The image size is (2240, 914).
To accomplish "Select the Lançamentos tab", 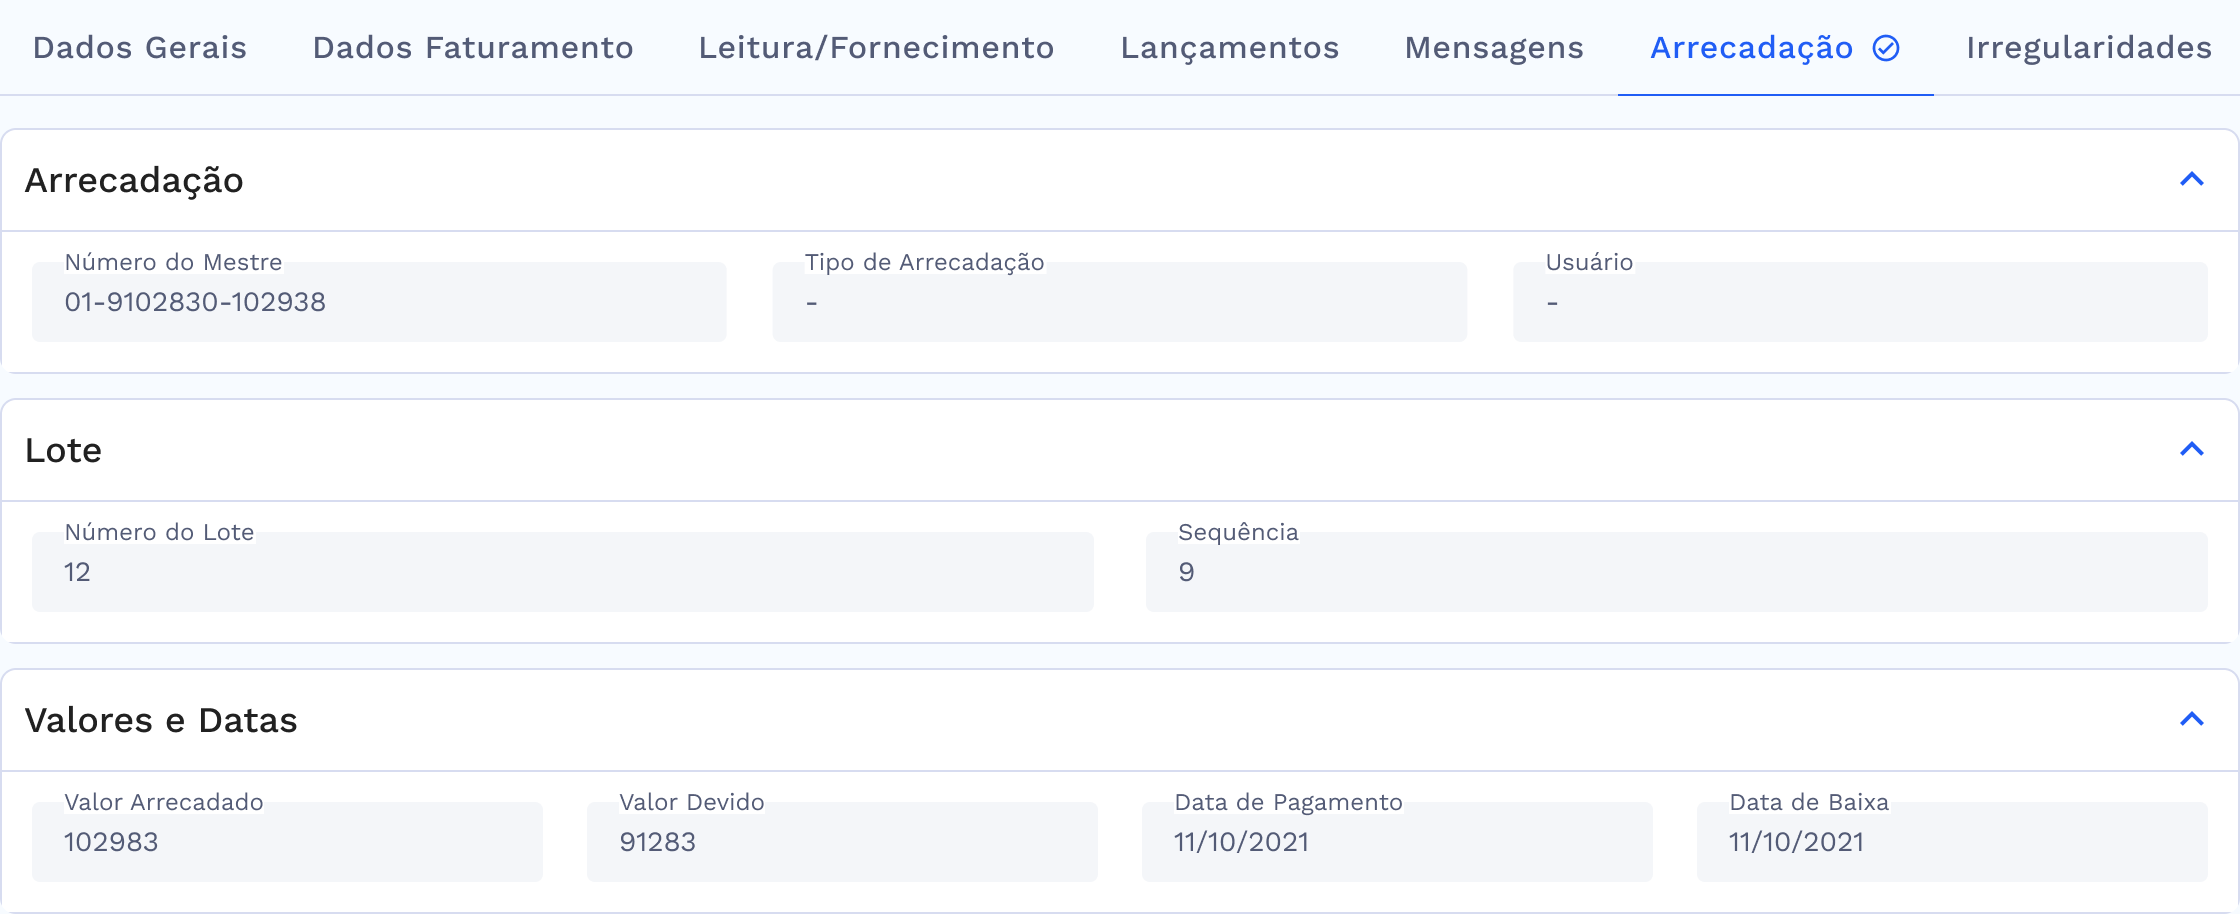I will pos(1229,48).
